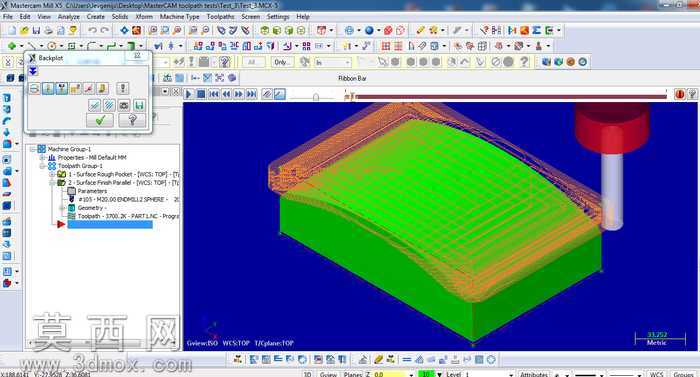Screen dimensions: 700x377
Task: Click the Gview button in status bar
Action: point(328,374)
